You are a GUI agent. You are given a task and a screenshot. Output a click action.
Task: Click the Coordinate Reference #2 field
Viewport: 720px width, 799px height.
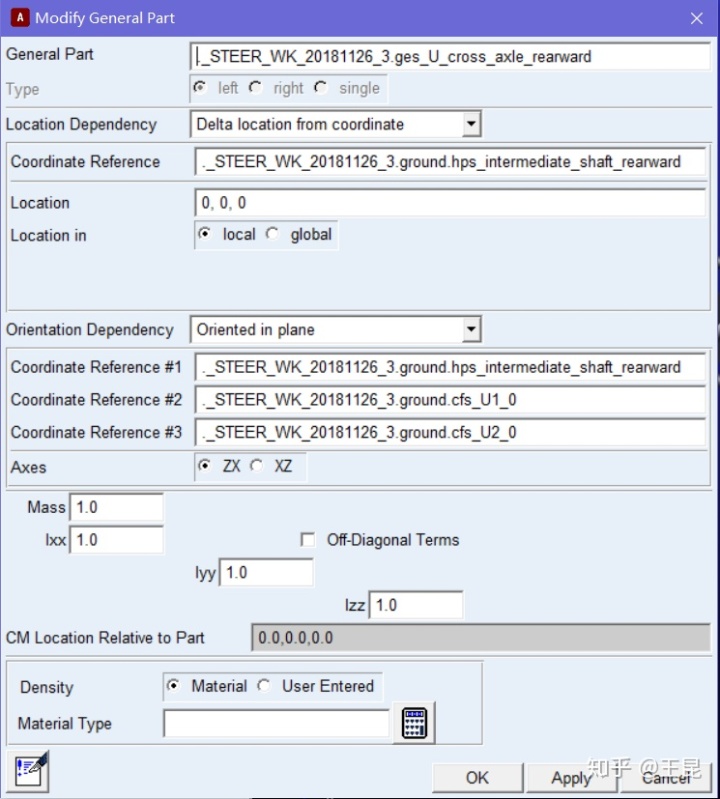[x=450, y=400]
